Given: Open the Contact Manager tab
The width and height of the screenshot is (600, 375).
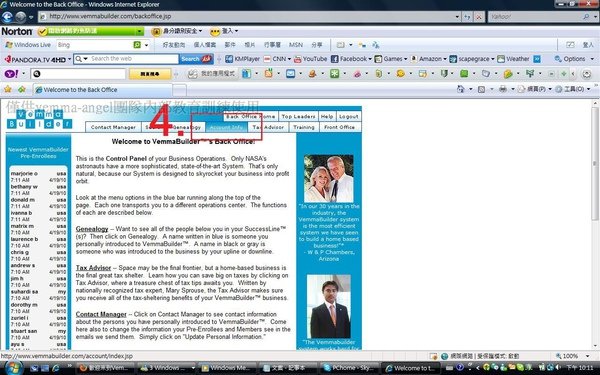Looking at the screenshot, I should point(113,127).
